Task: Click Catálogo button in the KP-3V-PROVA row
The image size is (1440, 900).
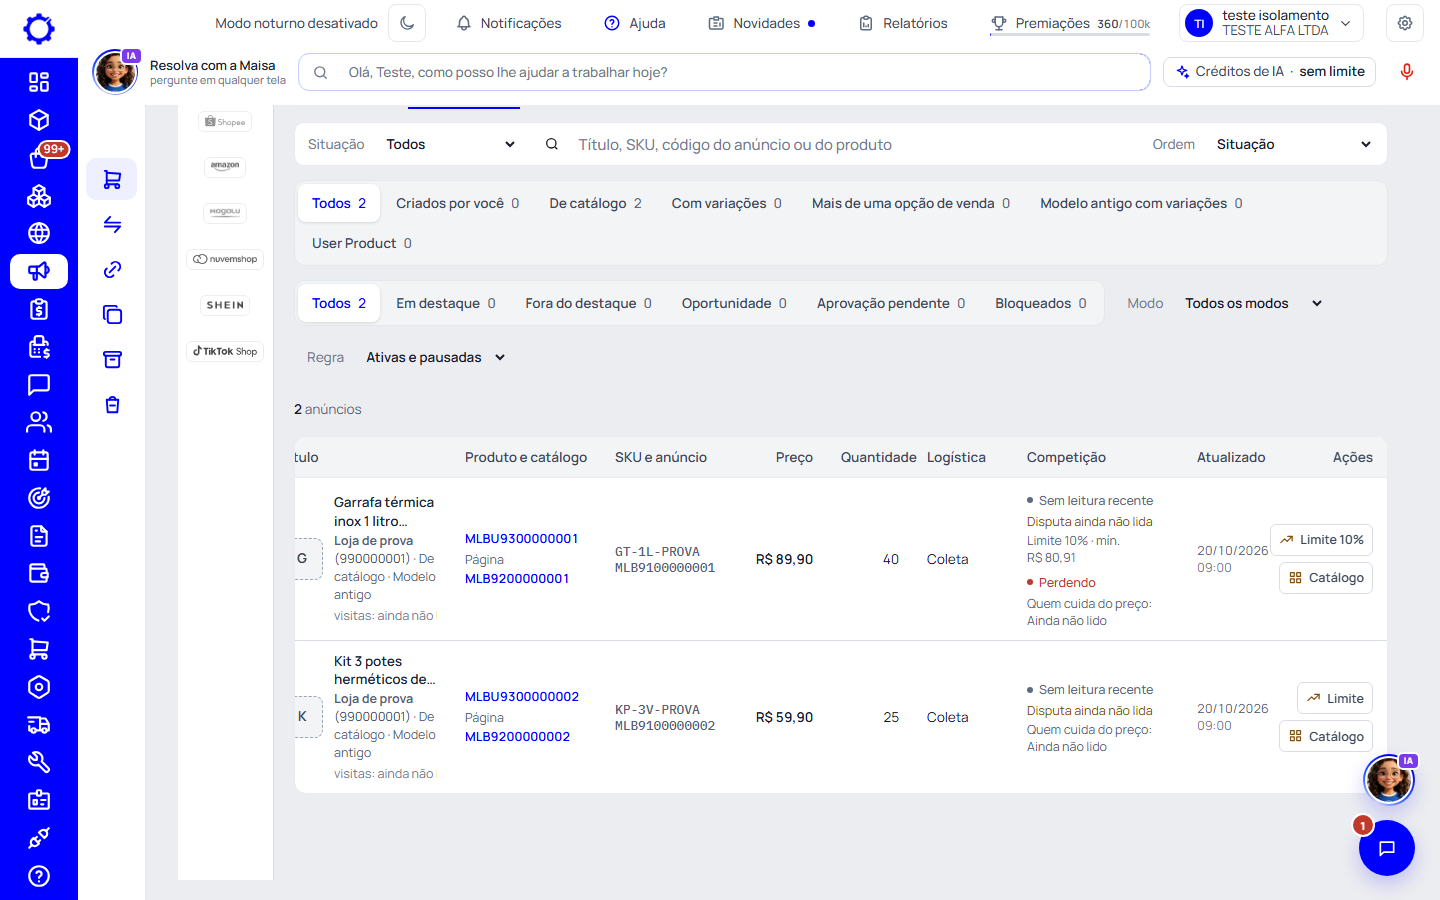Action: [1326, 736]
